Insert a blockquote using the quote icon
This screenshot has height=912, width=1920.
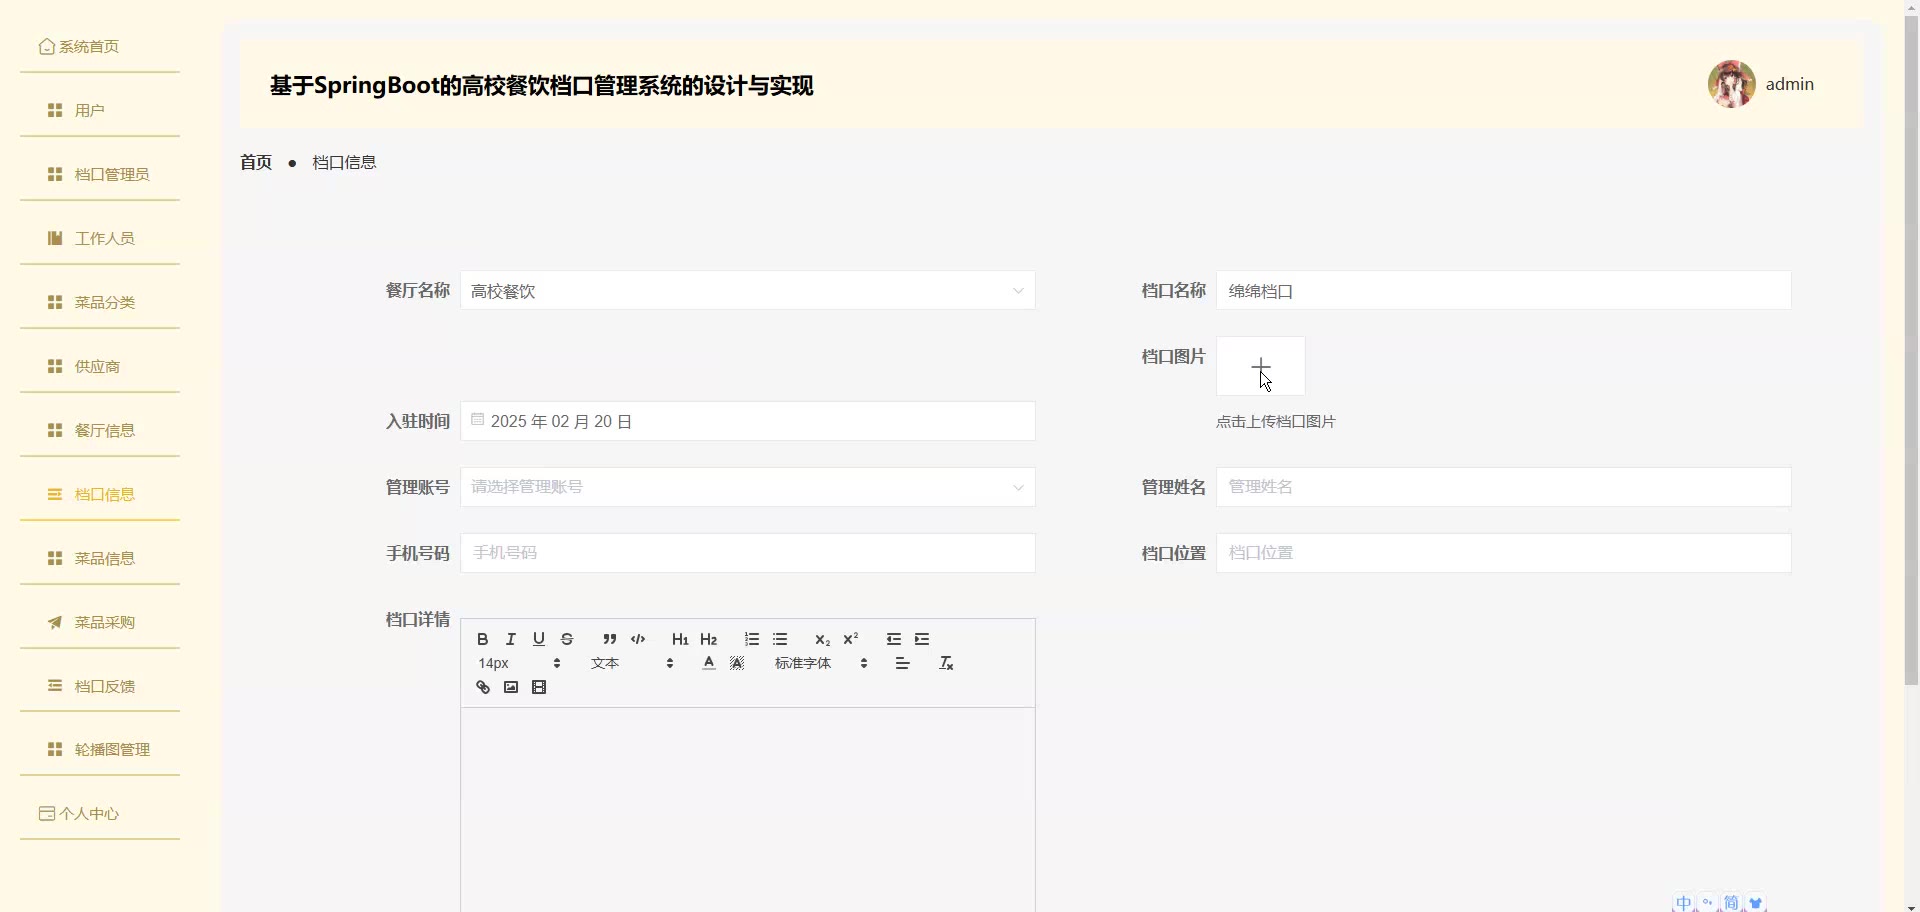(610, 639)
